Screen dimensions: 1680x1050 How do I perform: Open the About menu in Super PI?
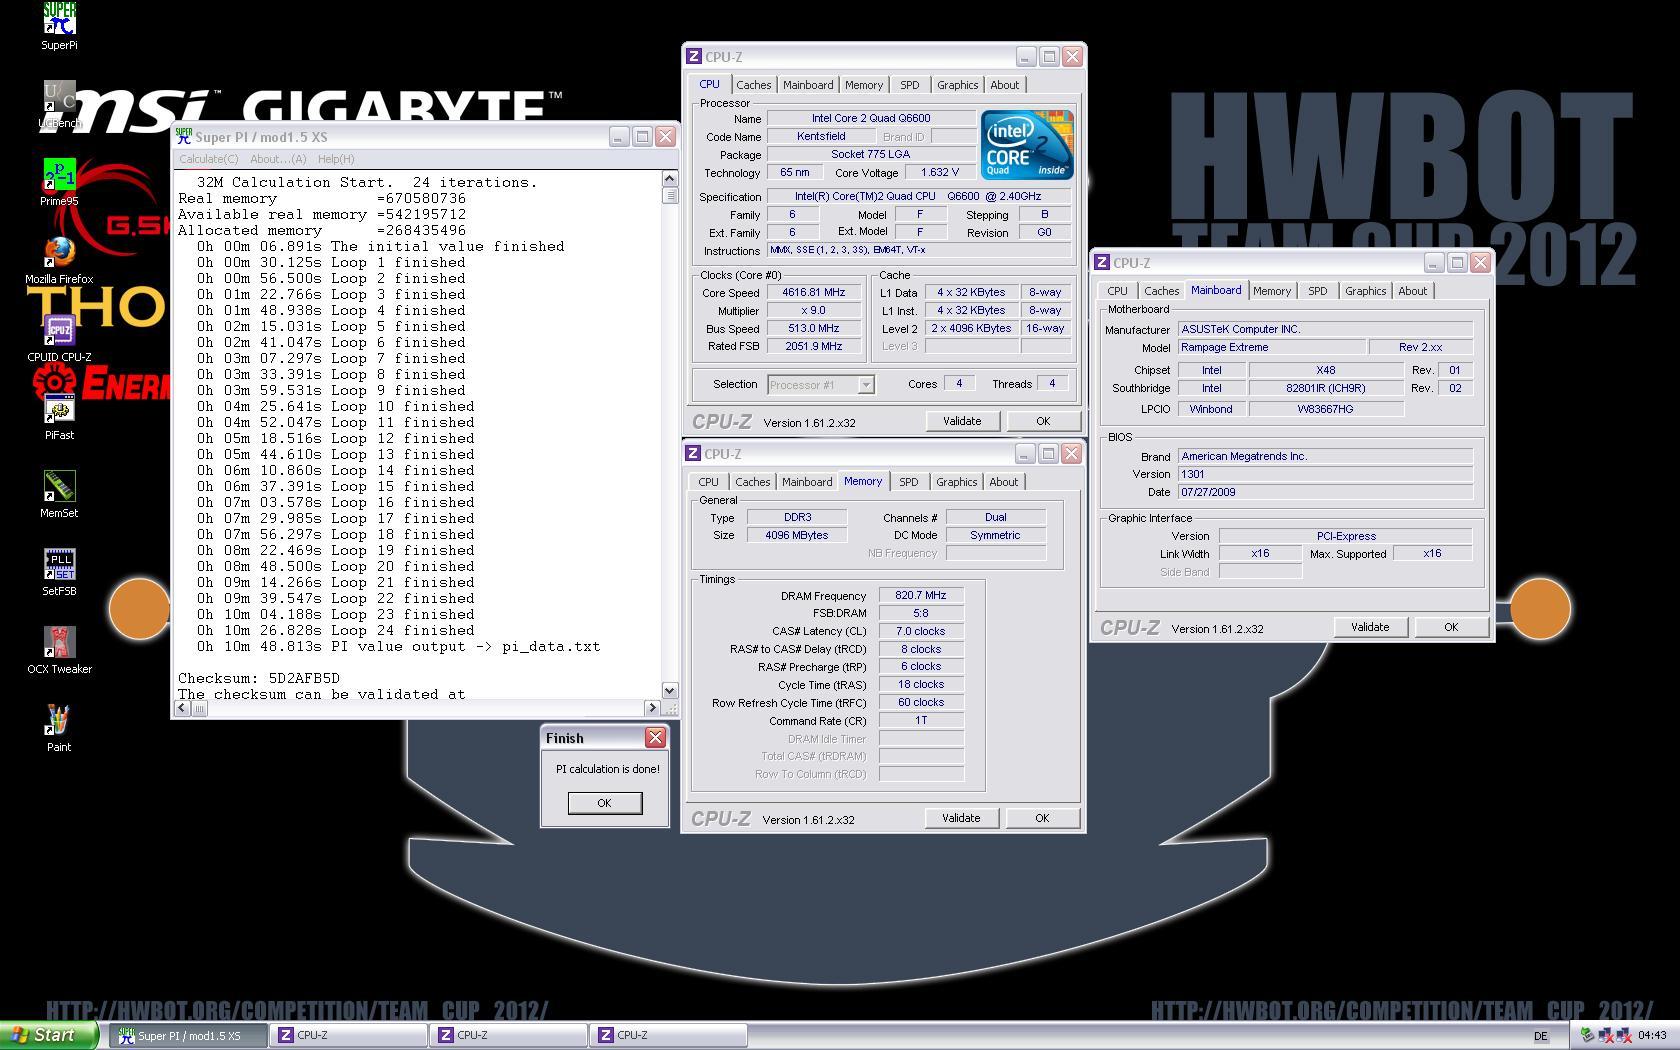[x=278, y=159]
